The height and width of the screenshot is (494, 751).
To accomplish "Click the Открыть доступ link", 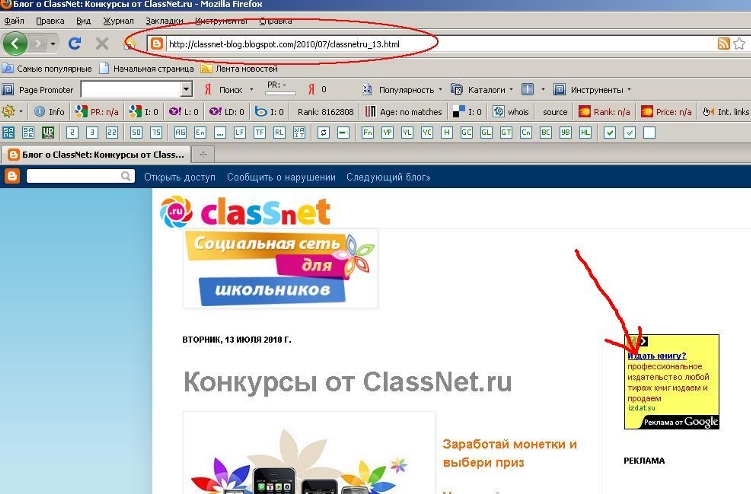I will coord(180,177).
